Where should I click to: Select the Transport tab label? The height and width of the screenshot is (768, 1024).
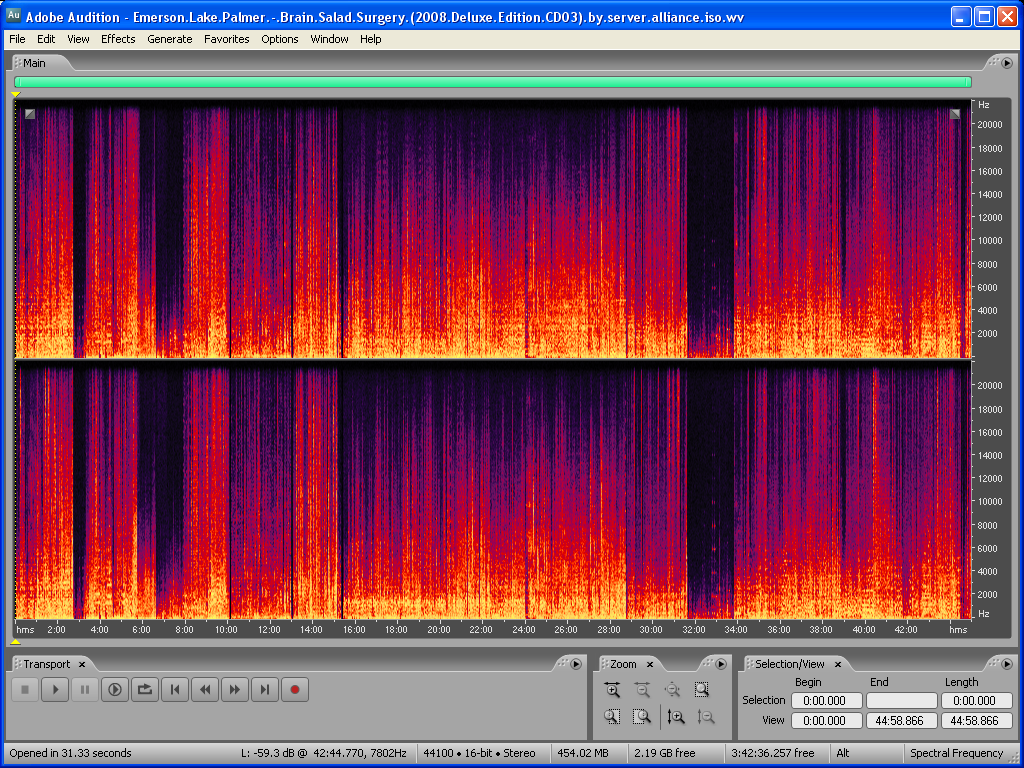[46, 664]
